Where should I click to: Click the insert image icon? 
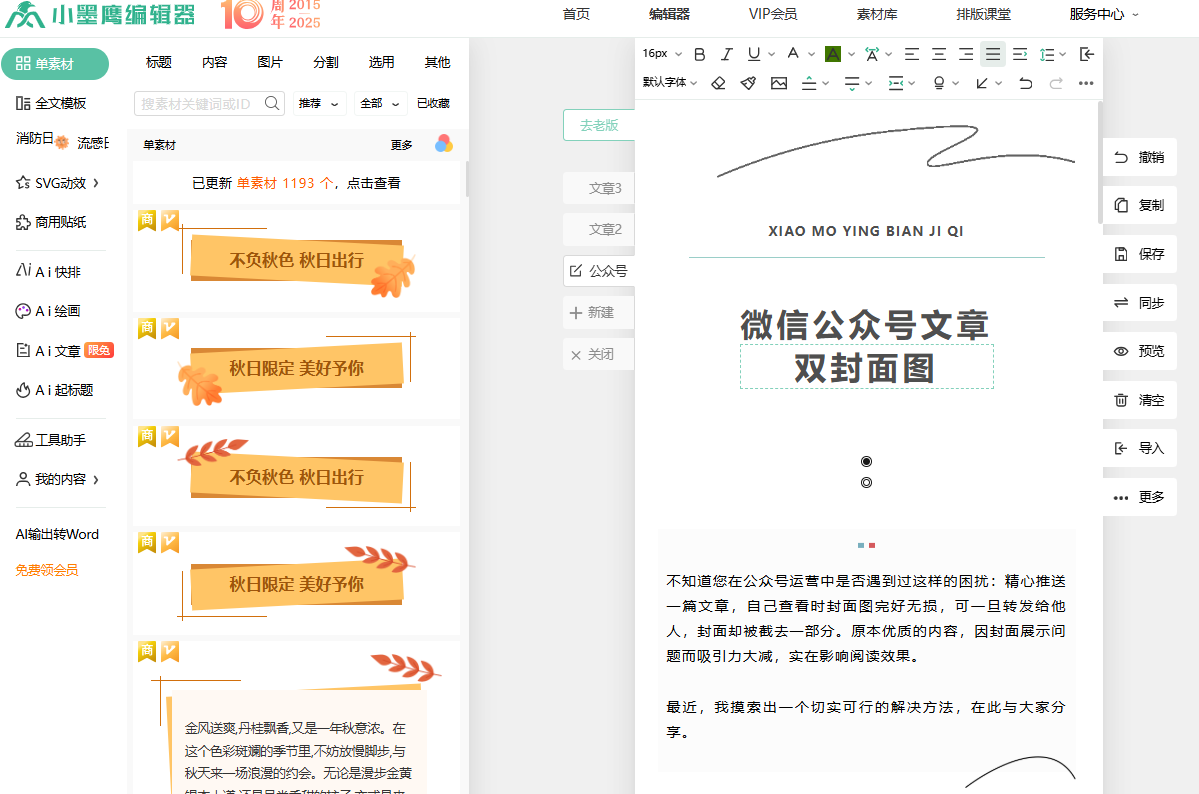tap(779, 83)
